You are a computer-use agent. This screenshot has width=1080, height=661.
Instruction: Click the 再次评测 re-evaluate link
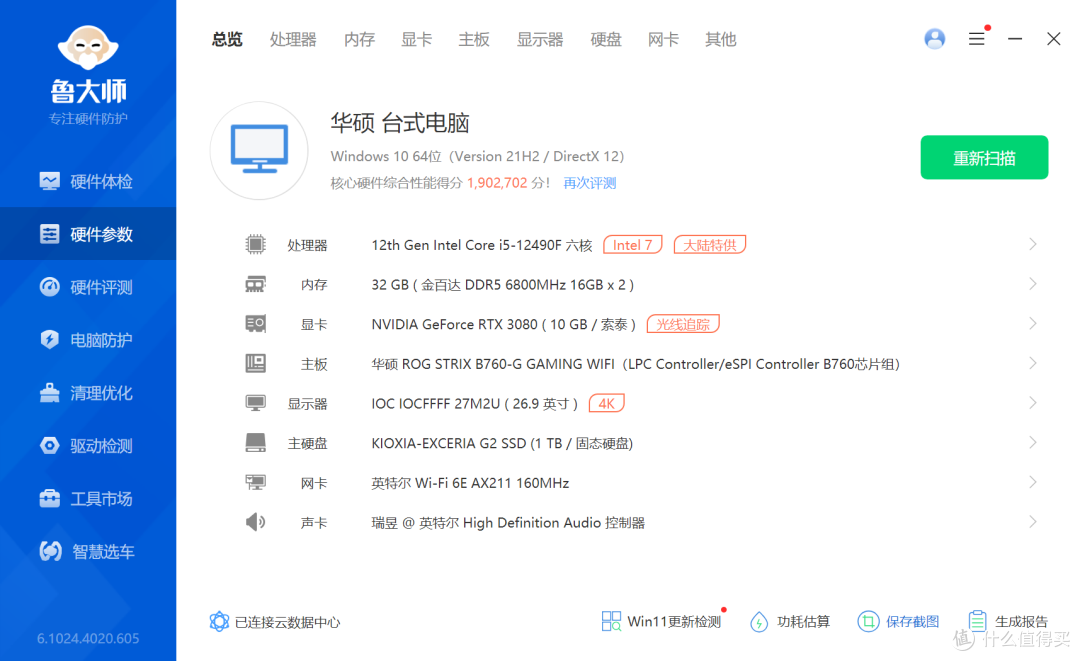(590, 183)
